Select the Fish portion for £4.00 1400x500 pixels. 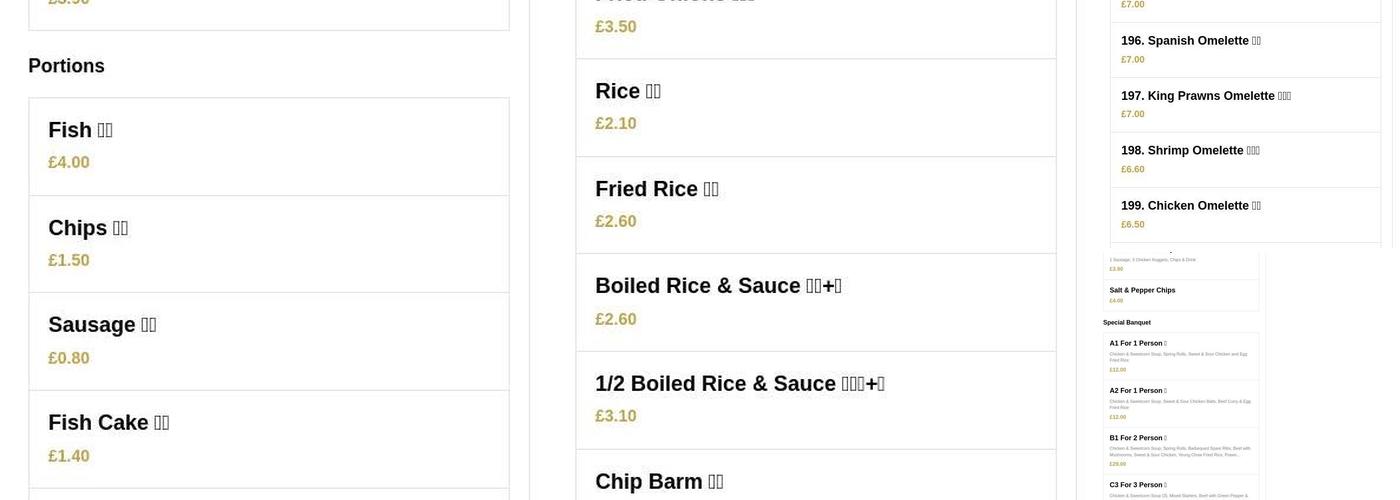pos(268,146)
